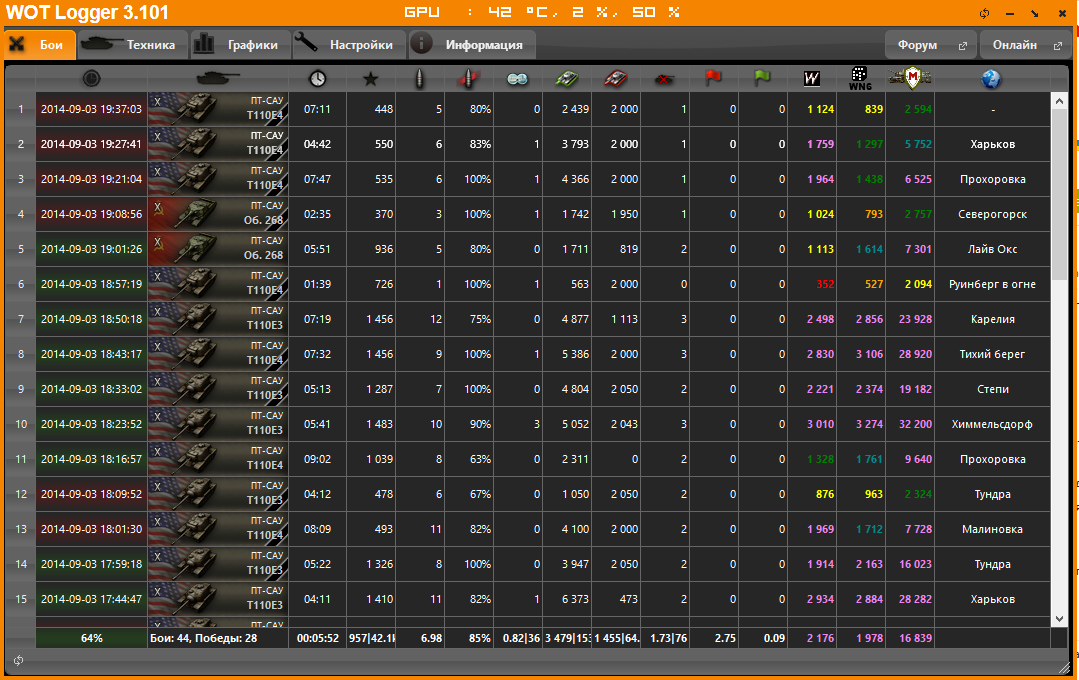
Task: Click the map name Северогорск
Action: [992, 214]
